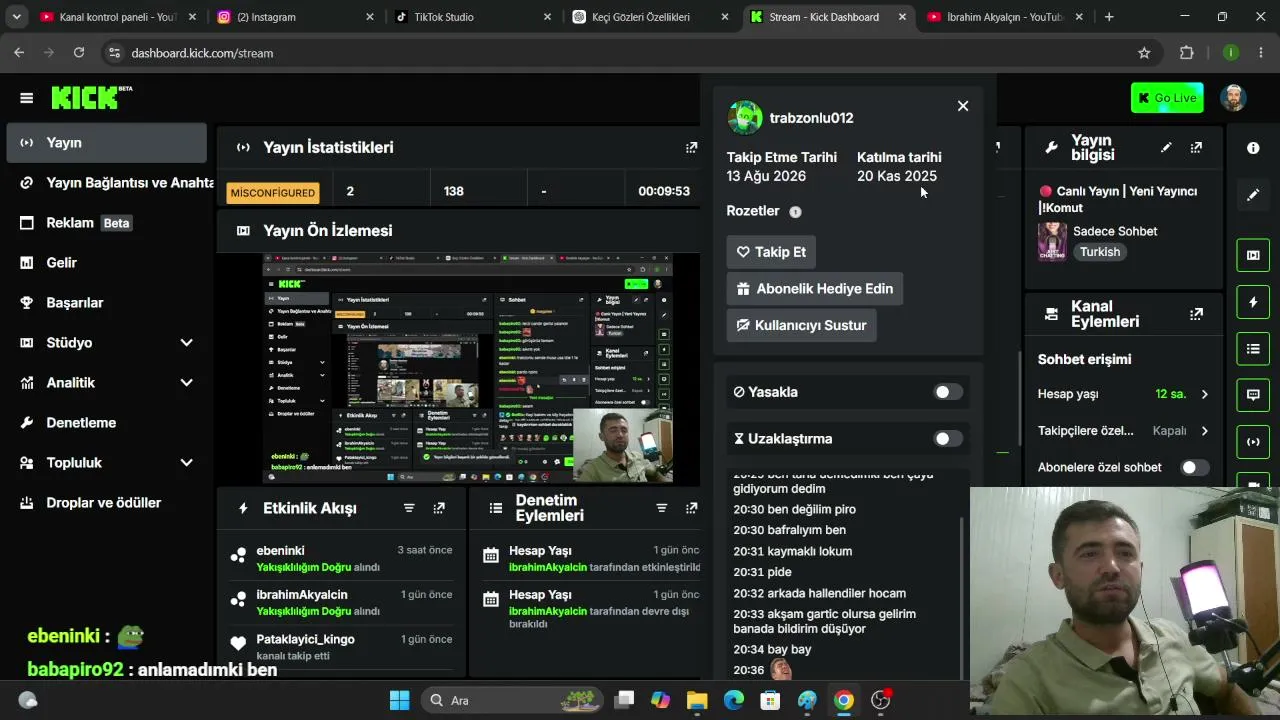Click the Rozetler info icon

795,212
